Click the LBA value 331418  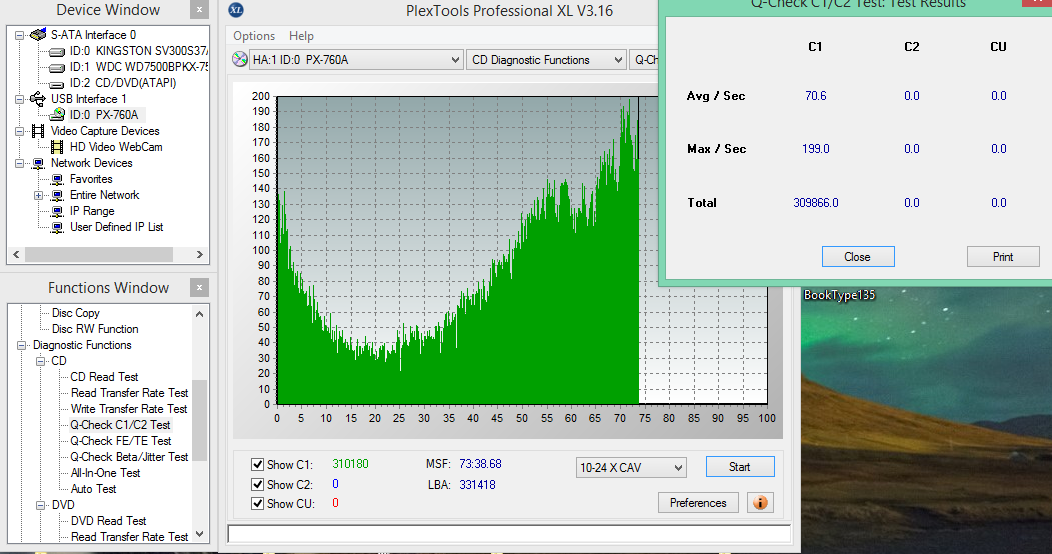[x=478, y=485]
